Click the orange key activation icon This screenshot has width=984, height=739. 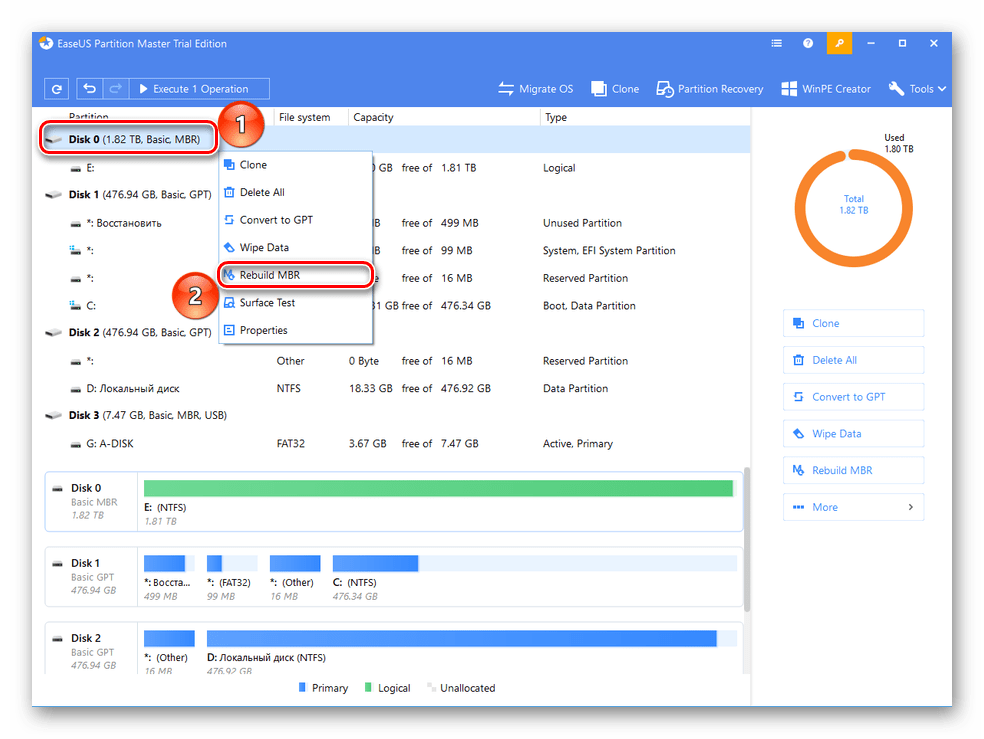click(x=839, y=44)
